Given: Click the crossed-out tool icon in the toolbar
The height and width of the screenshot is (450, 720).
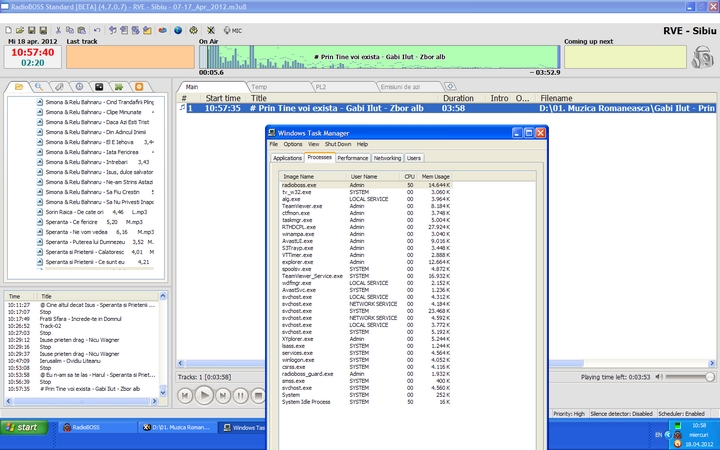Looking at the screenshot, I should point(211,30).
